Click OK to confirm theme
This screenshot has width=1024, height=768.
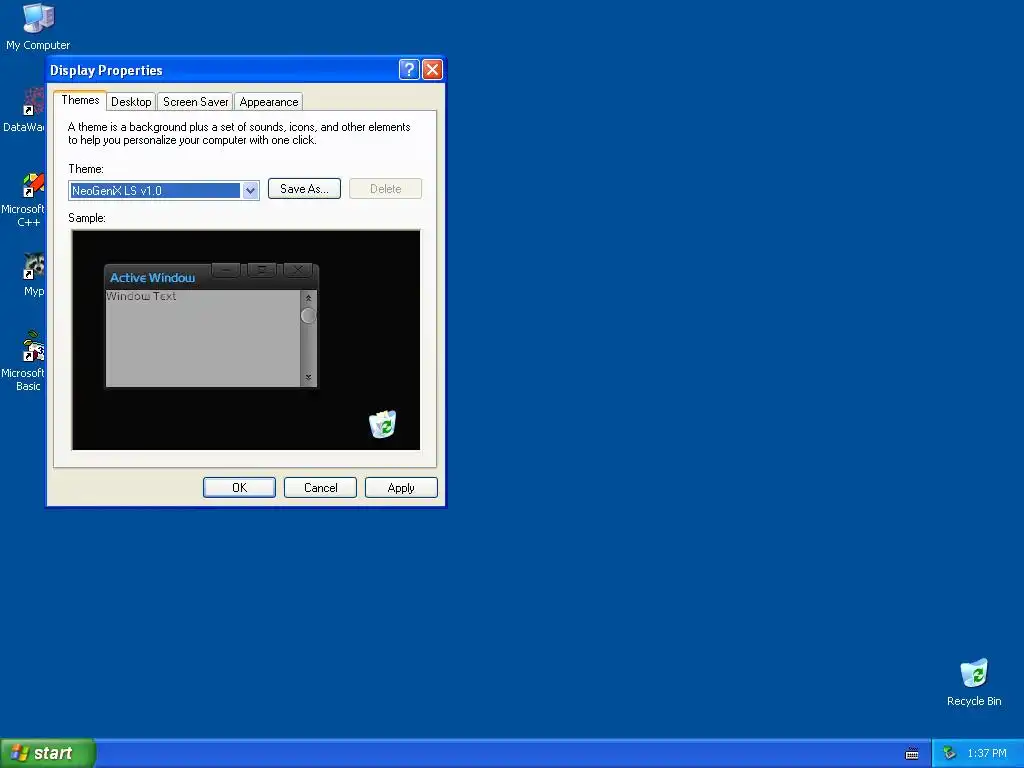click(x=239, y=488)
